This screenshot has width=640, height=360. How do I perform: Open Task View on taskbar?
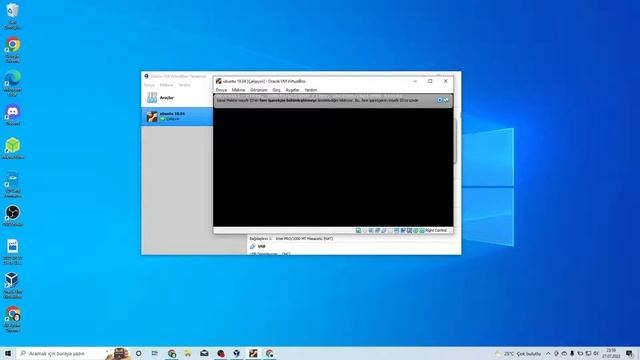(155, 353)
